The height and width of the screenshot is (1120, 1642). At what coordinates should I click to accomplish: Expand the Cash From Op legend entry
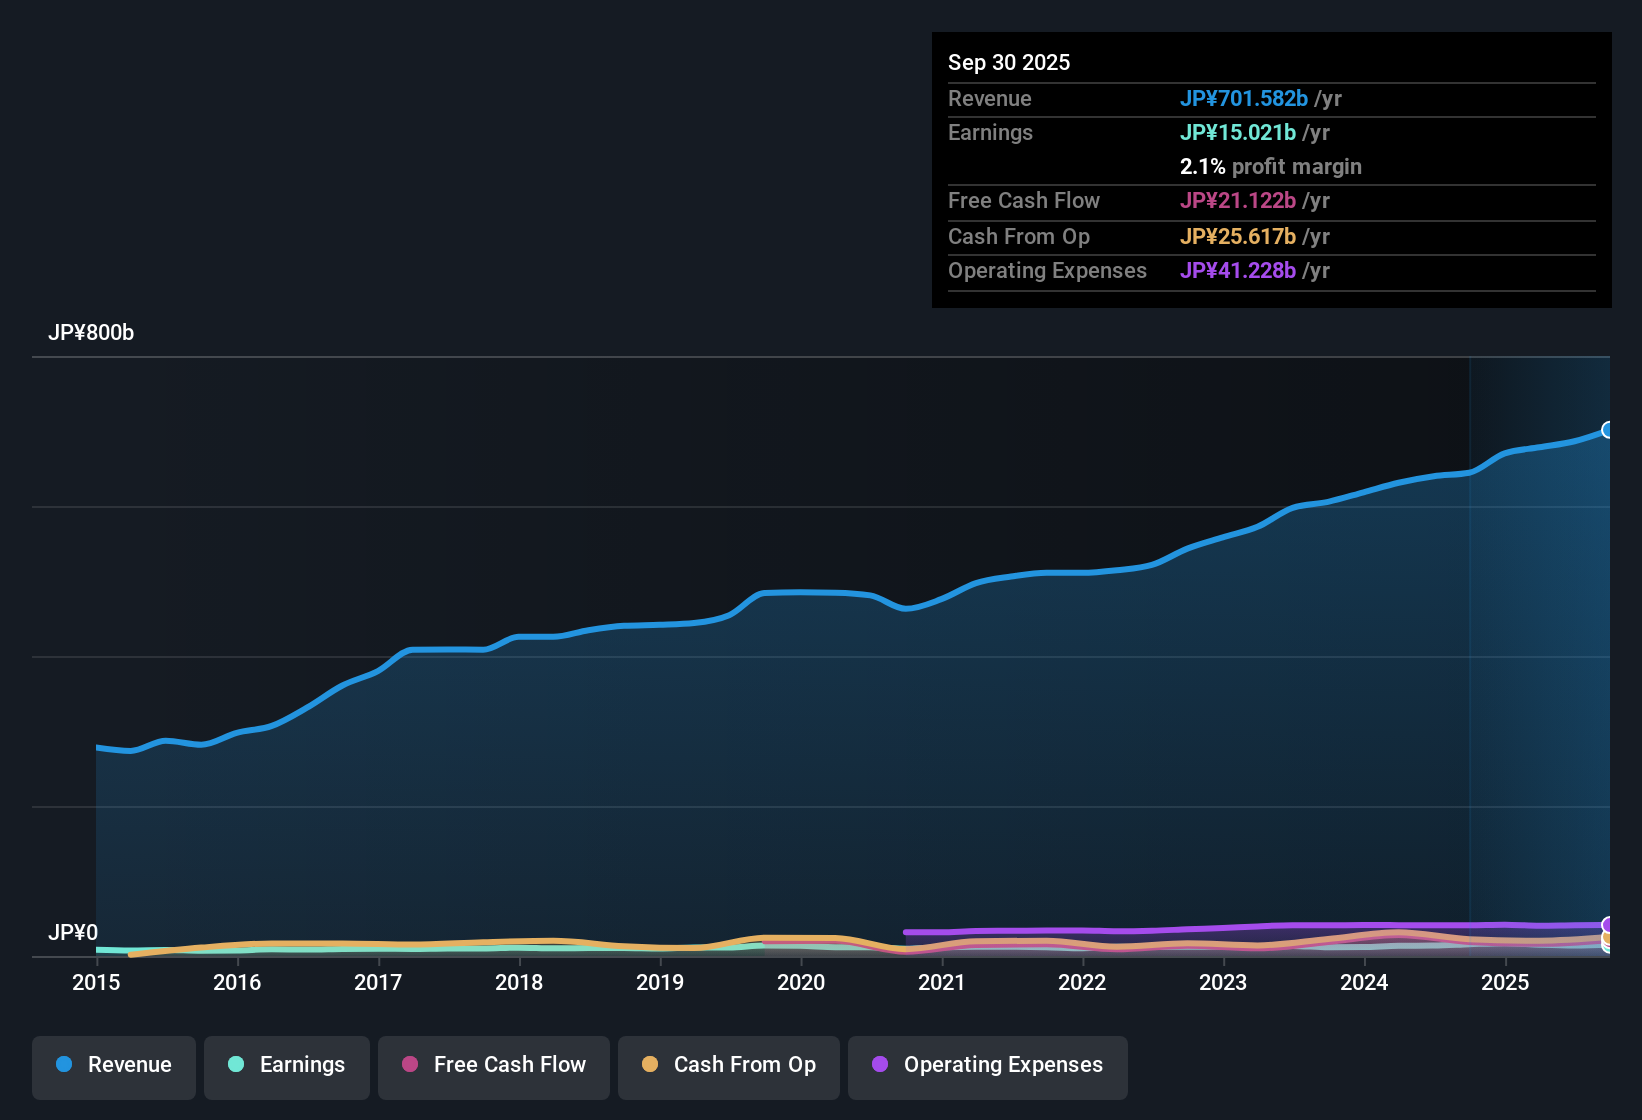tap(728, 1065)
